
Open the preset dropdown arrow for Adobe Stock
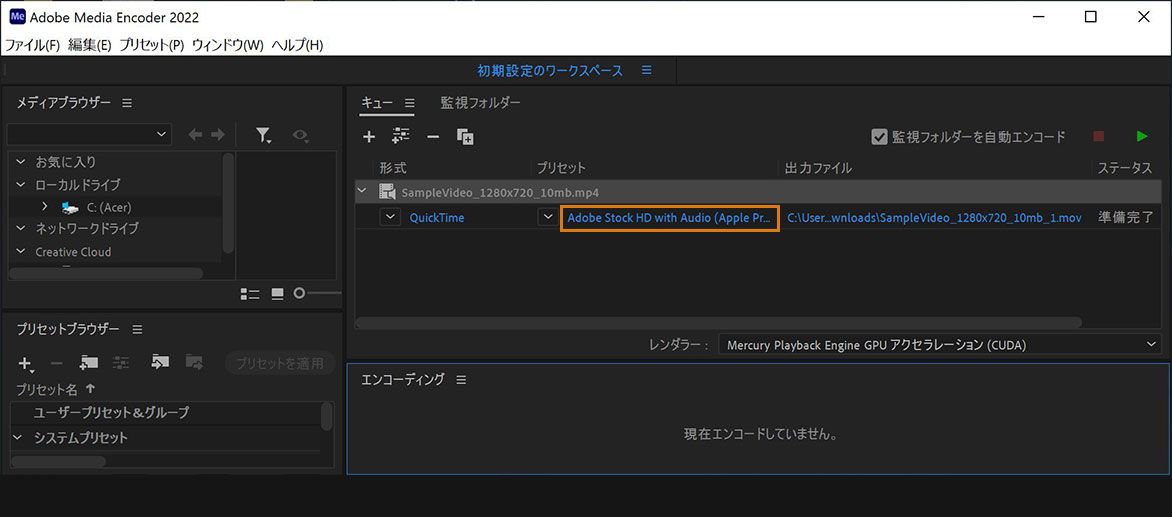pyautogui.click(x=546, y=217)
